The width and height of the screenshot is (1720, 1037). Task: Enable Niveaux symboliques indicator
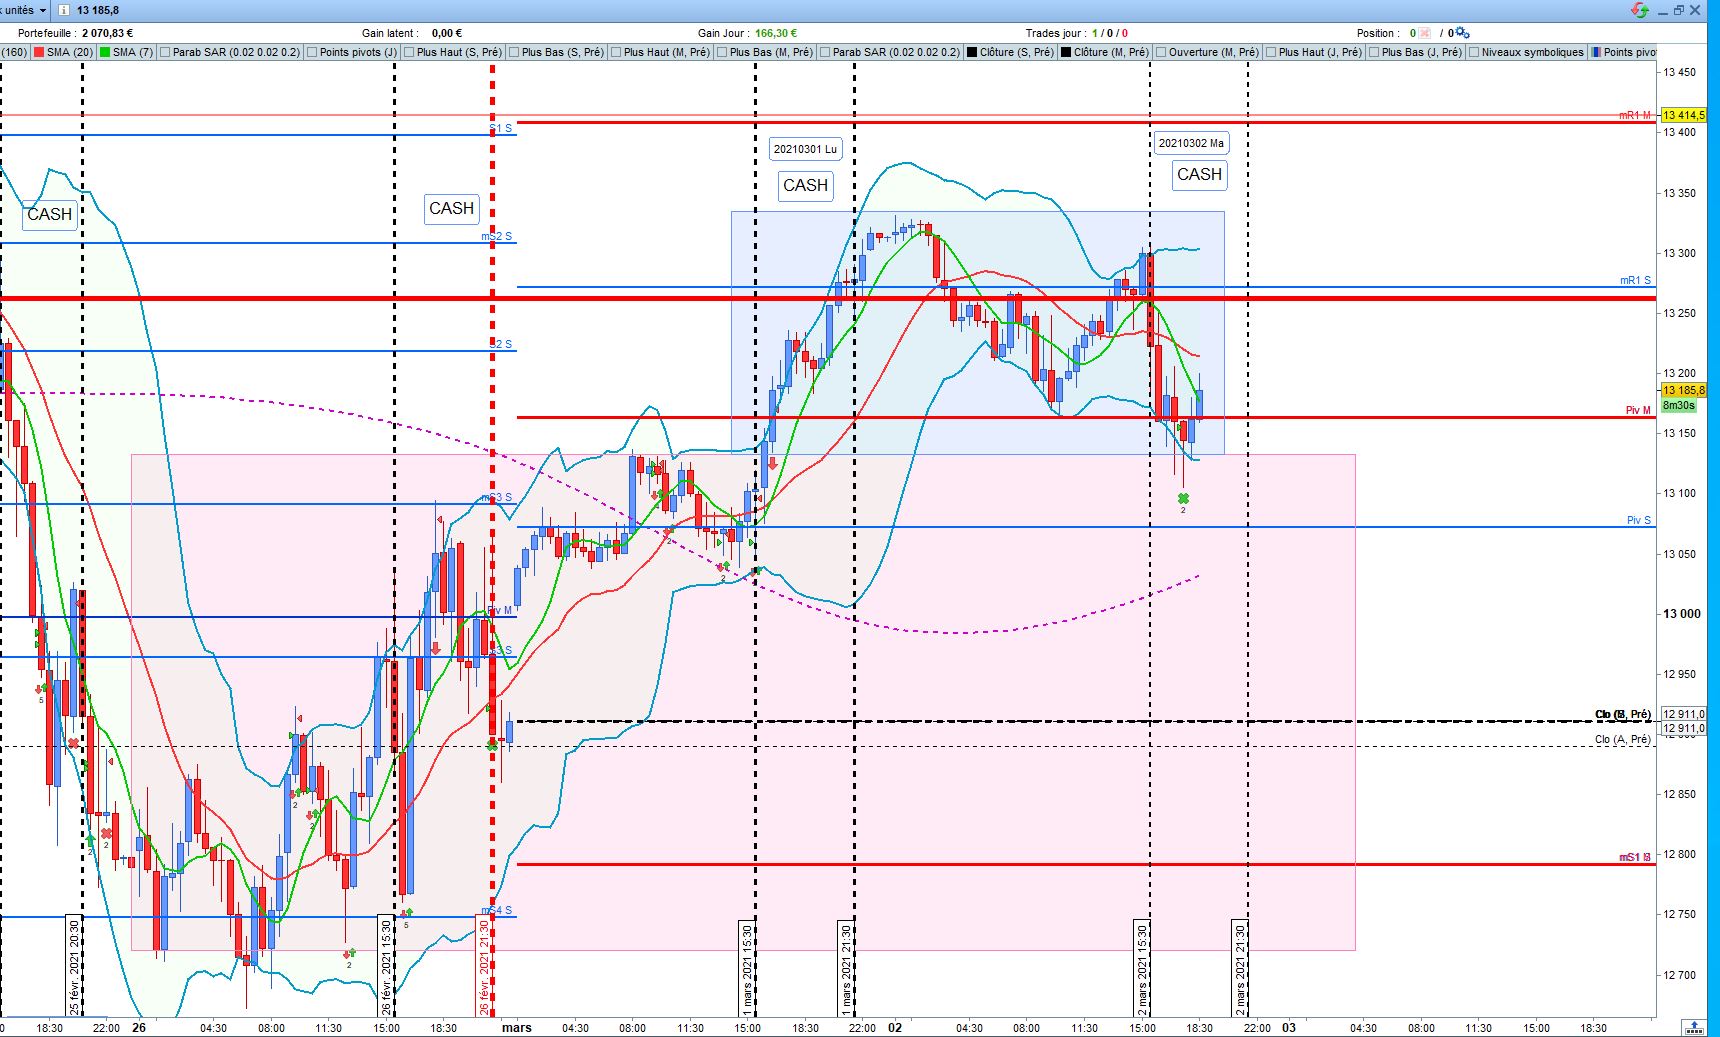pyautogui.click(x=1474, y=52)
